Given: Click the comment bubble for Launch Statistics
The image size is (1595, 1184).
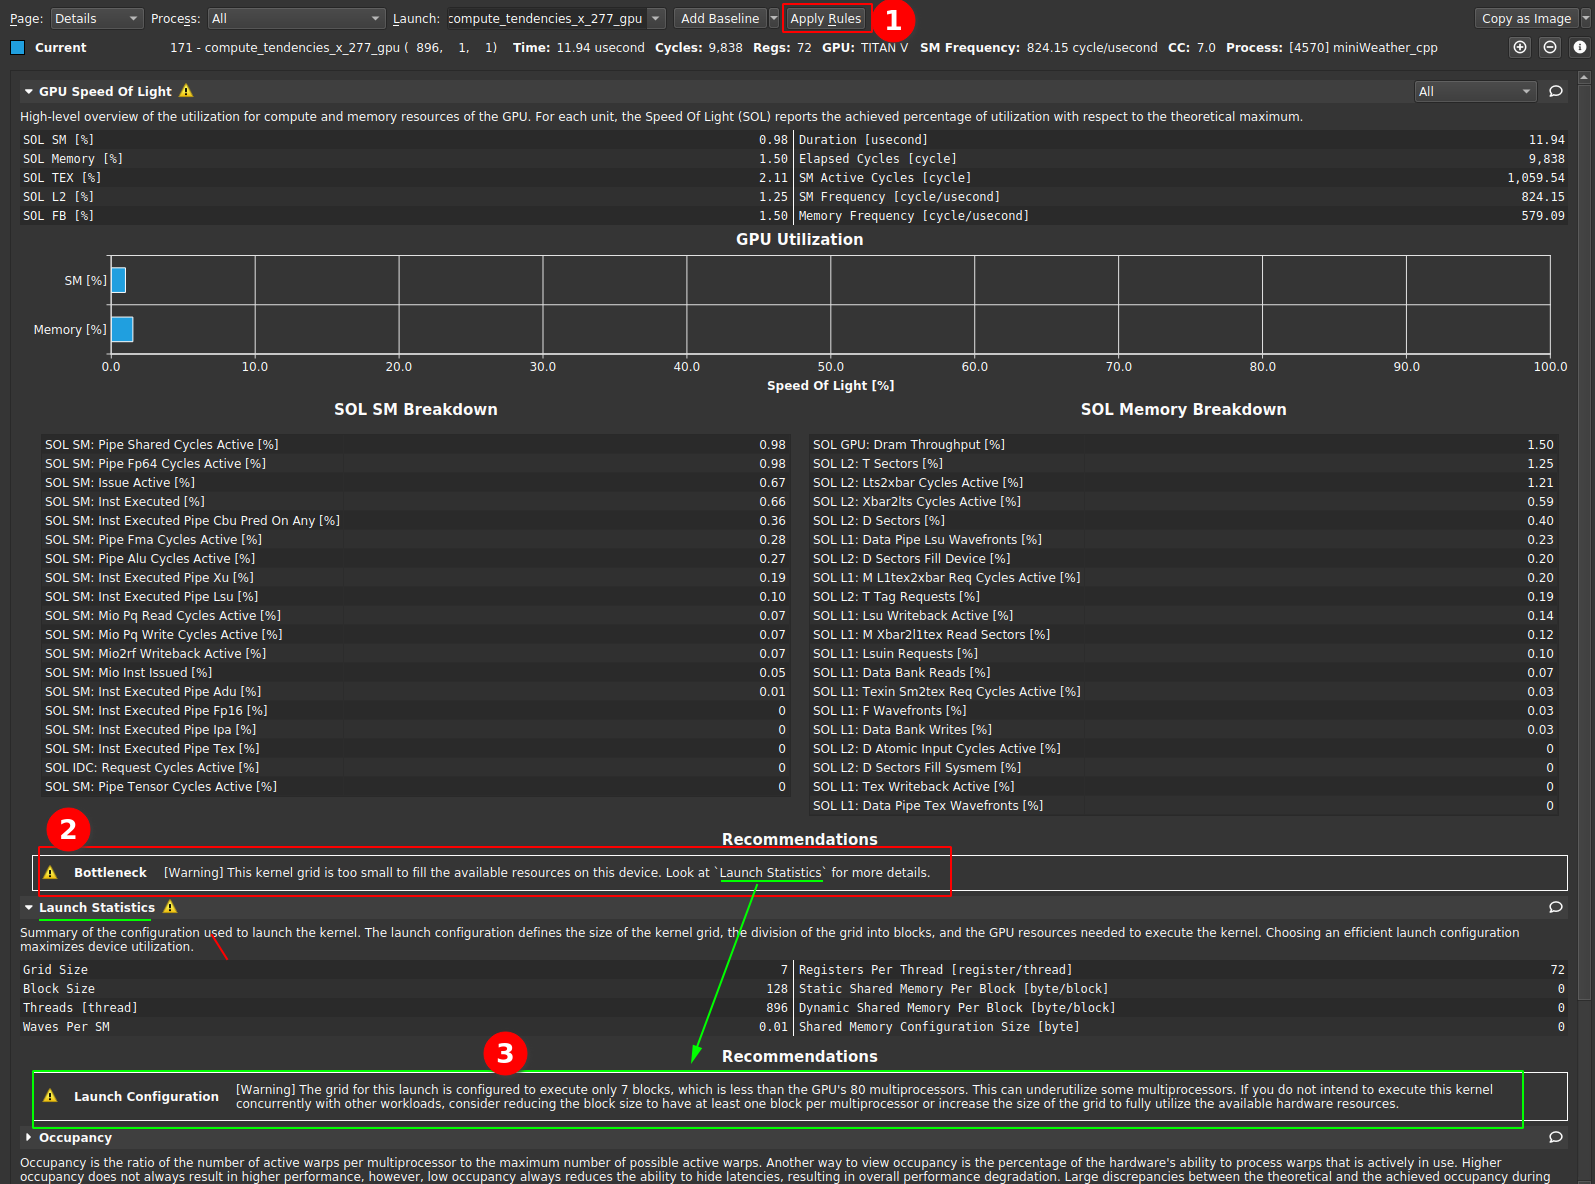Looking at the screenshot, I should coord(1556,907).
